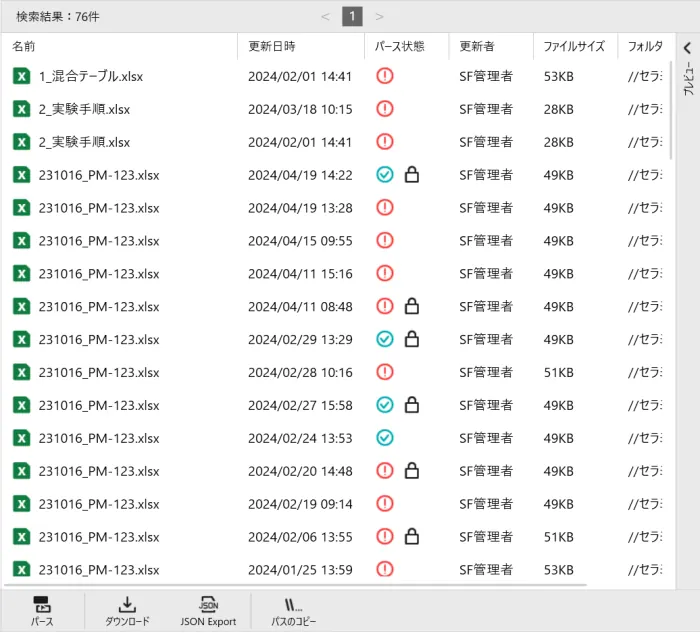Viewport: 700px width, 633px height.
Task: Click the lock icon on the 2024/04/19 14:22 row
Action: click(412, 175)
